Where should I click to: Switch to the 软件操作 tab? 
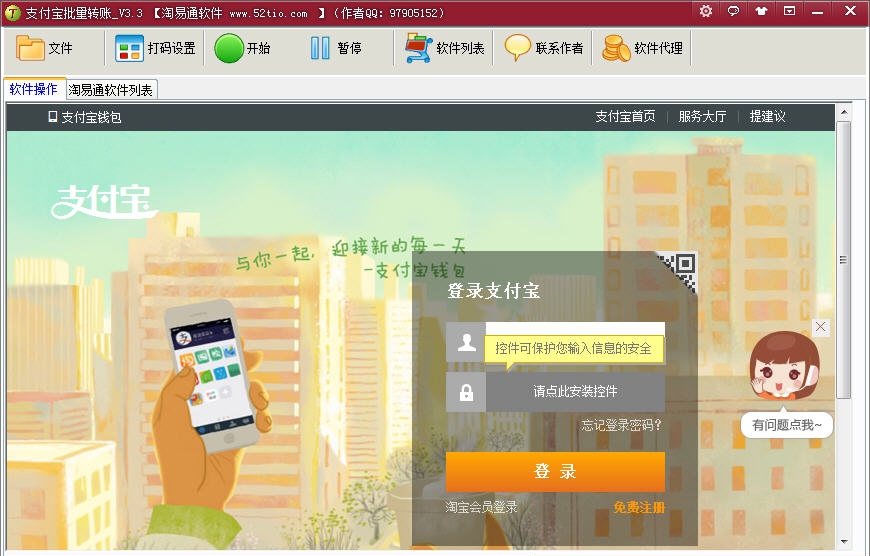[x=34, y=89]
